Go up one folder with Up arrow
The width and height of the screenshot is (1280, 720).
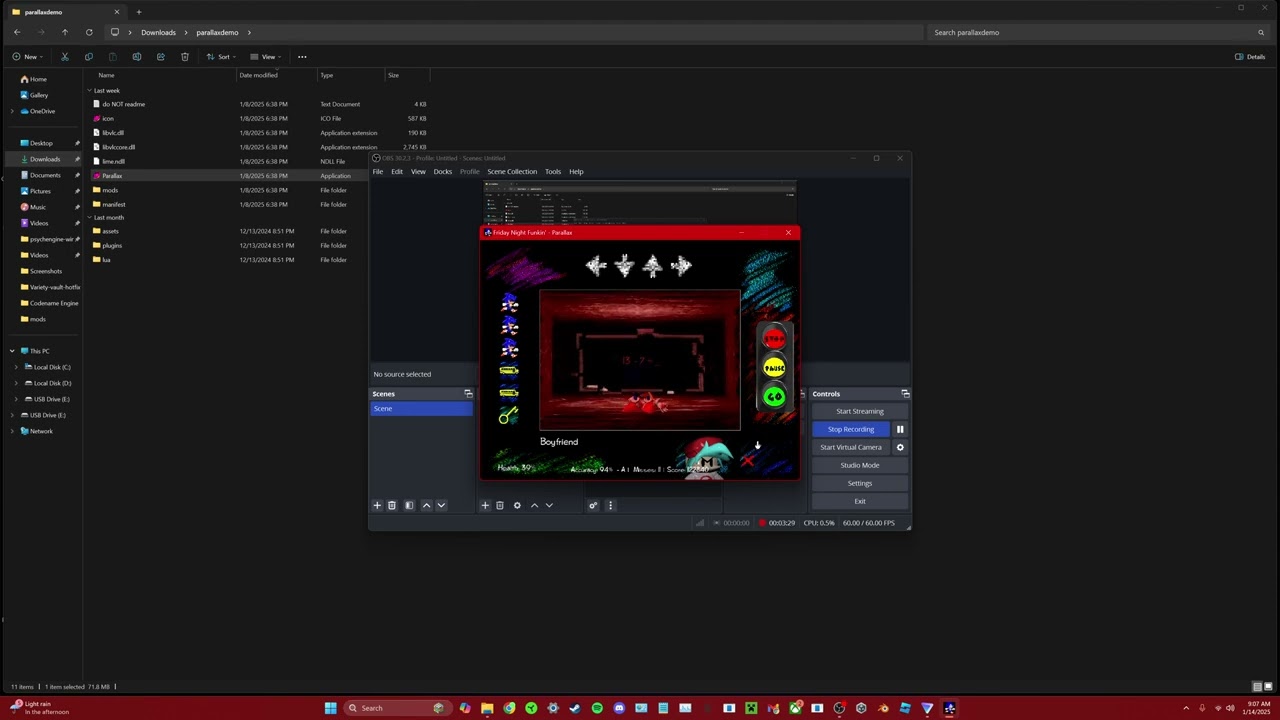pyautogui.click(x=65, y=32)
